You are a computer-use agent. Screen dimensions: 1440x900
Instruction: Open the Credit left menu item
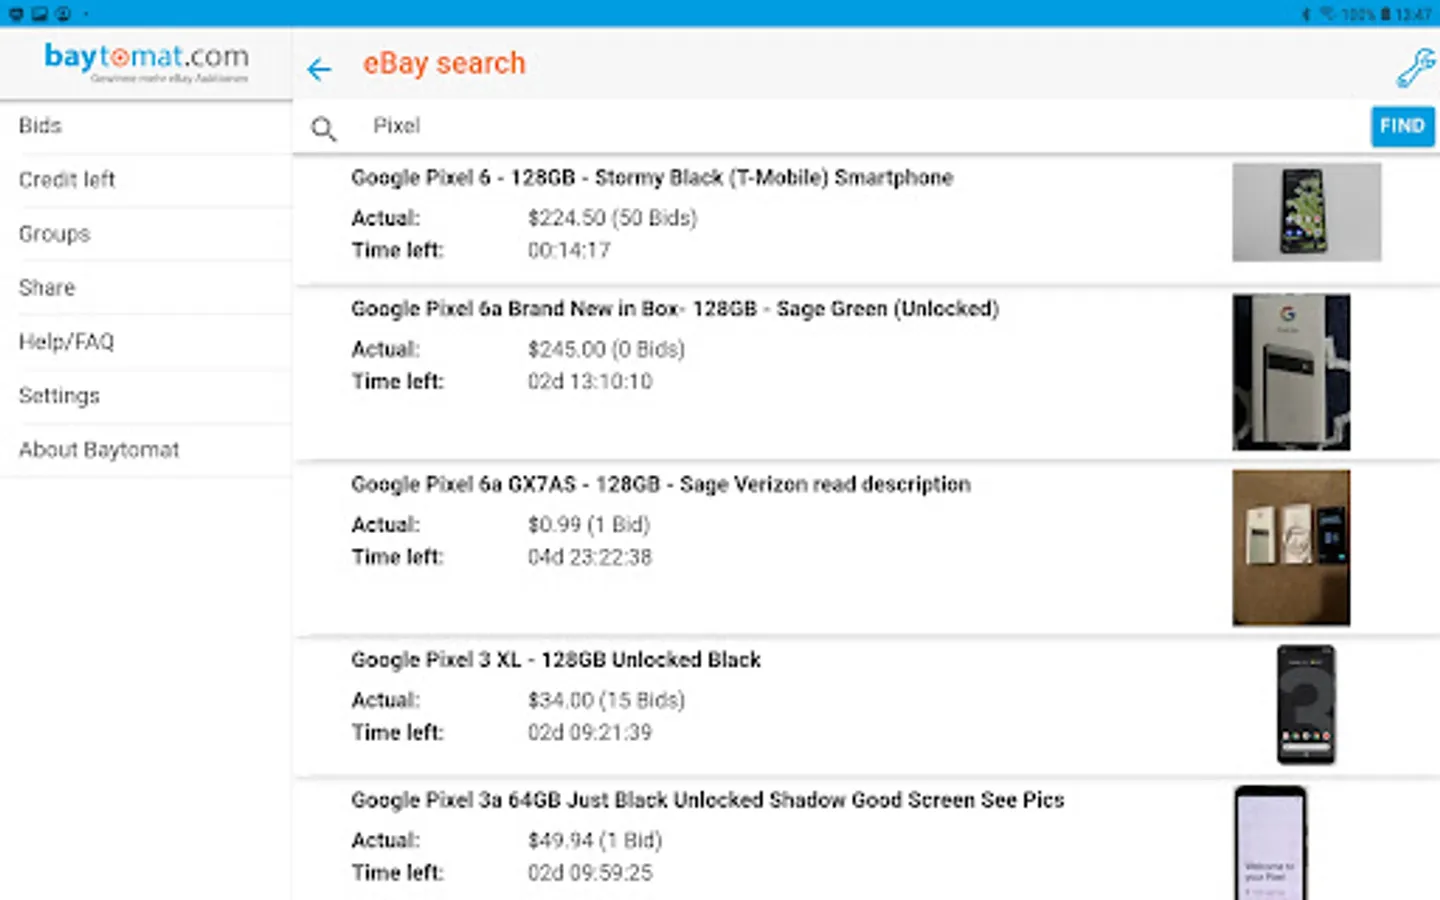146,180
